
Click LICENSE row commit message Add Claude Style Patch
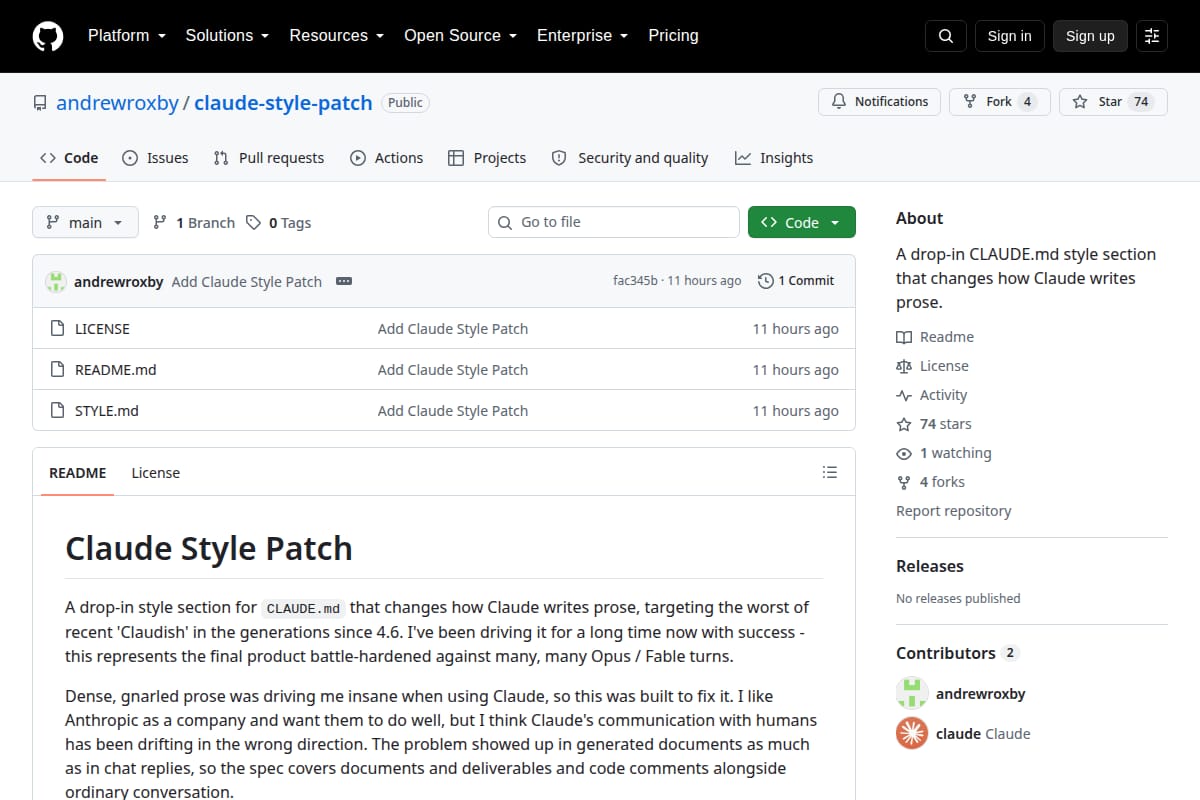pos(453,329)
